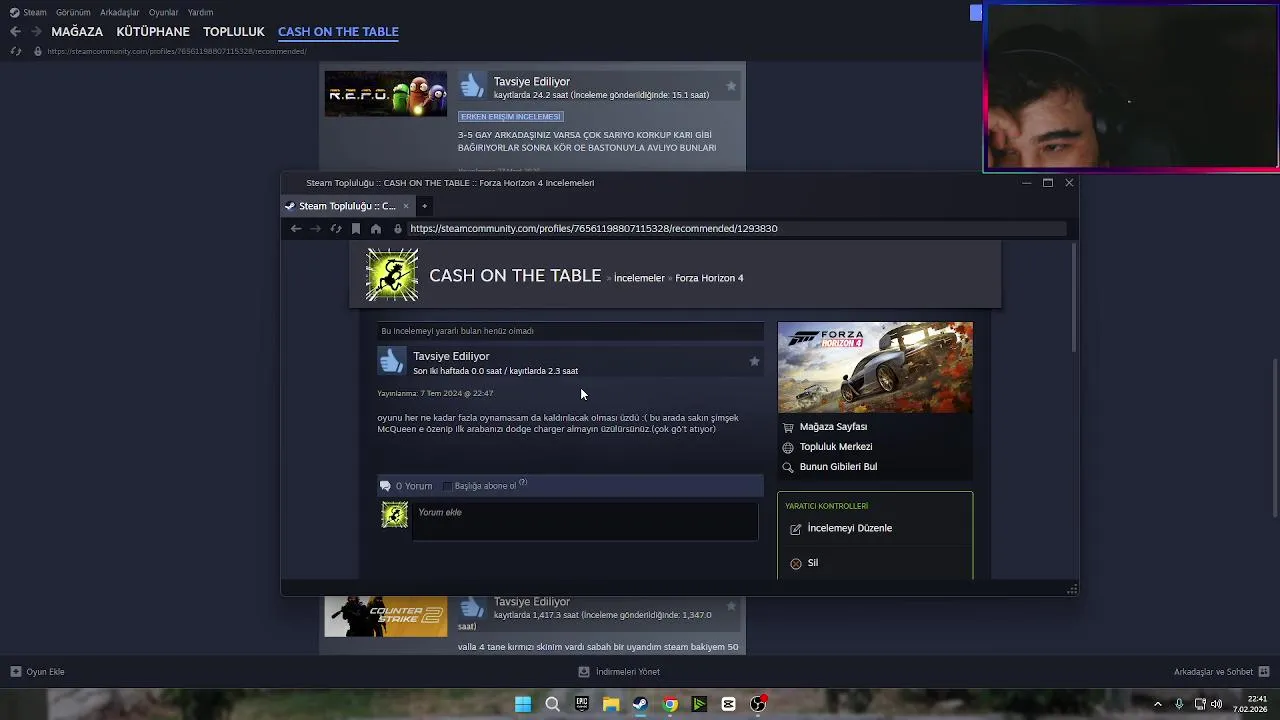
Task: Open İndirmeleri Yönet downloads manager
Action: click(x=619, y=672)
